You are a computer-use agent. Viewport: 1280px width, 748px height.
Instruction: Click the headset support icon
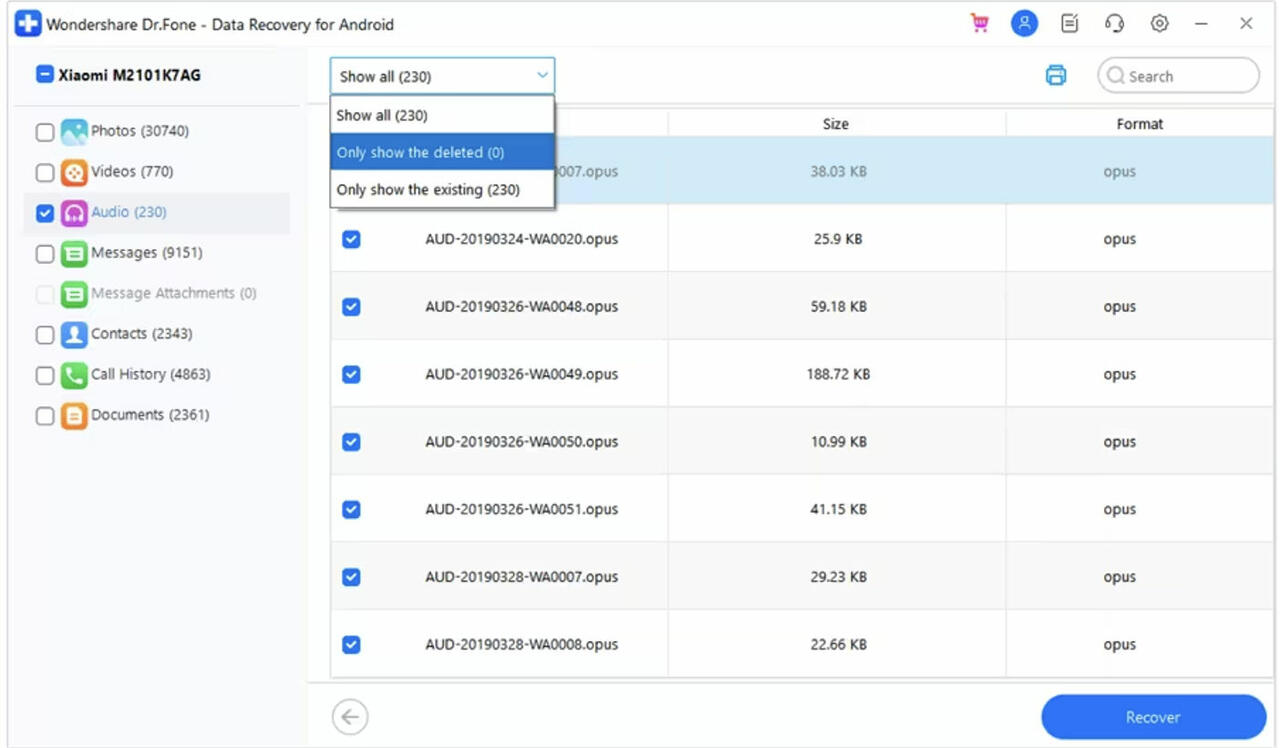coord(1114,24)
